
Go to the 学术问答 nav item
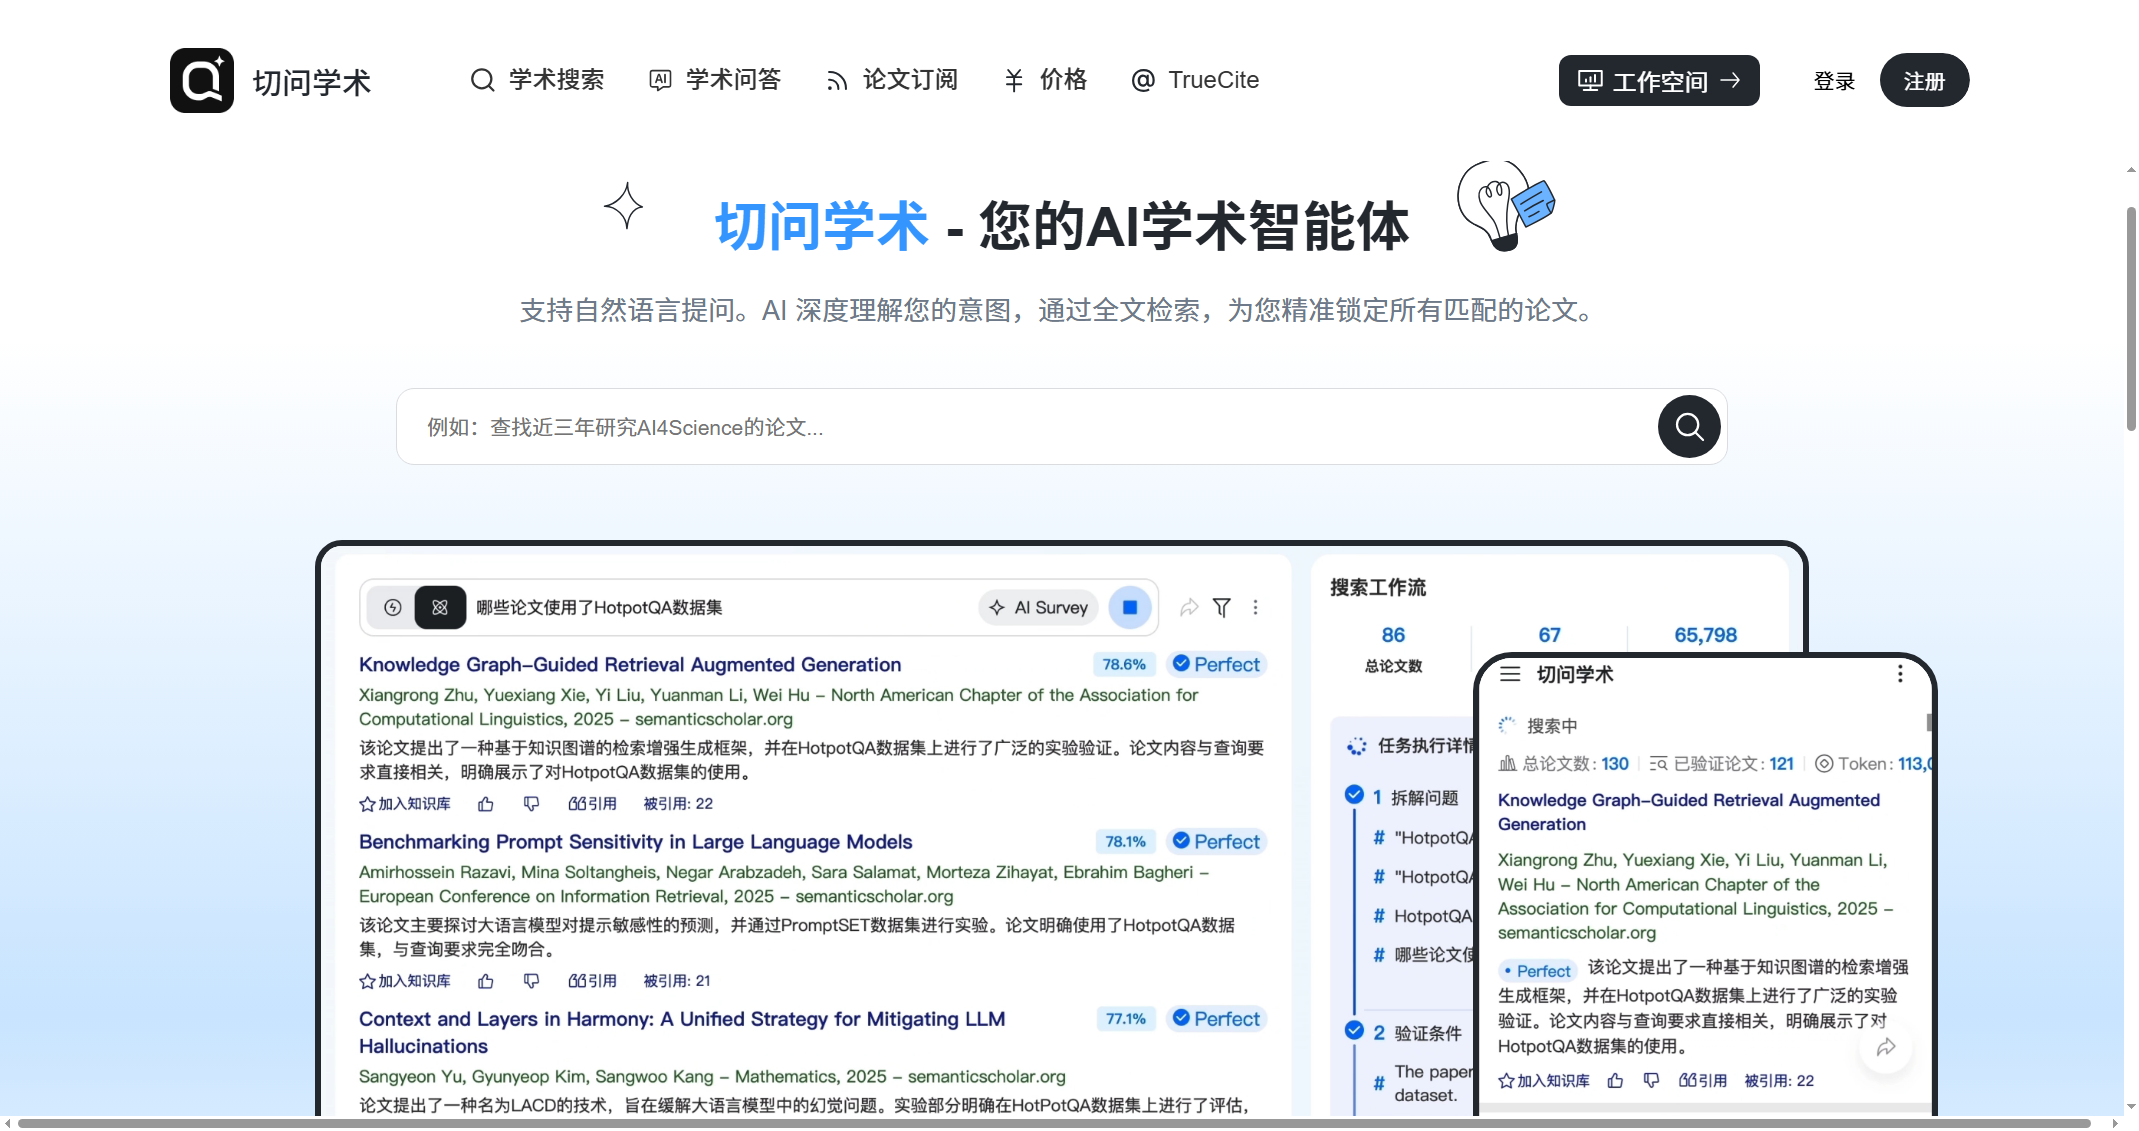715,80
